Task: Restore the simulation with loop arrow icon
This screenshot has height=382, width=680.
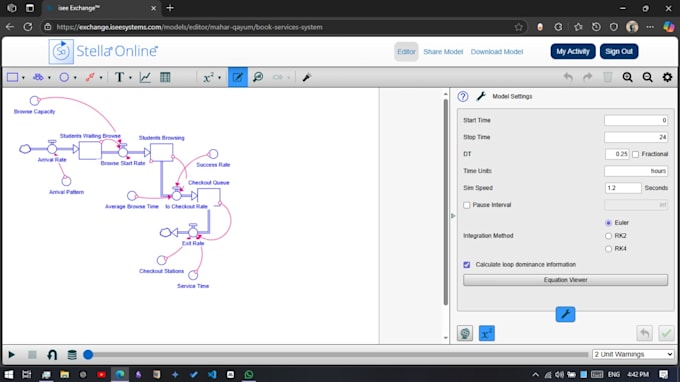Action: tap(52, 355)
